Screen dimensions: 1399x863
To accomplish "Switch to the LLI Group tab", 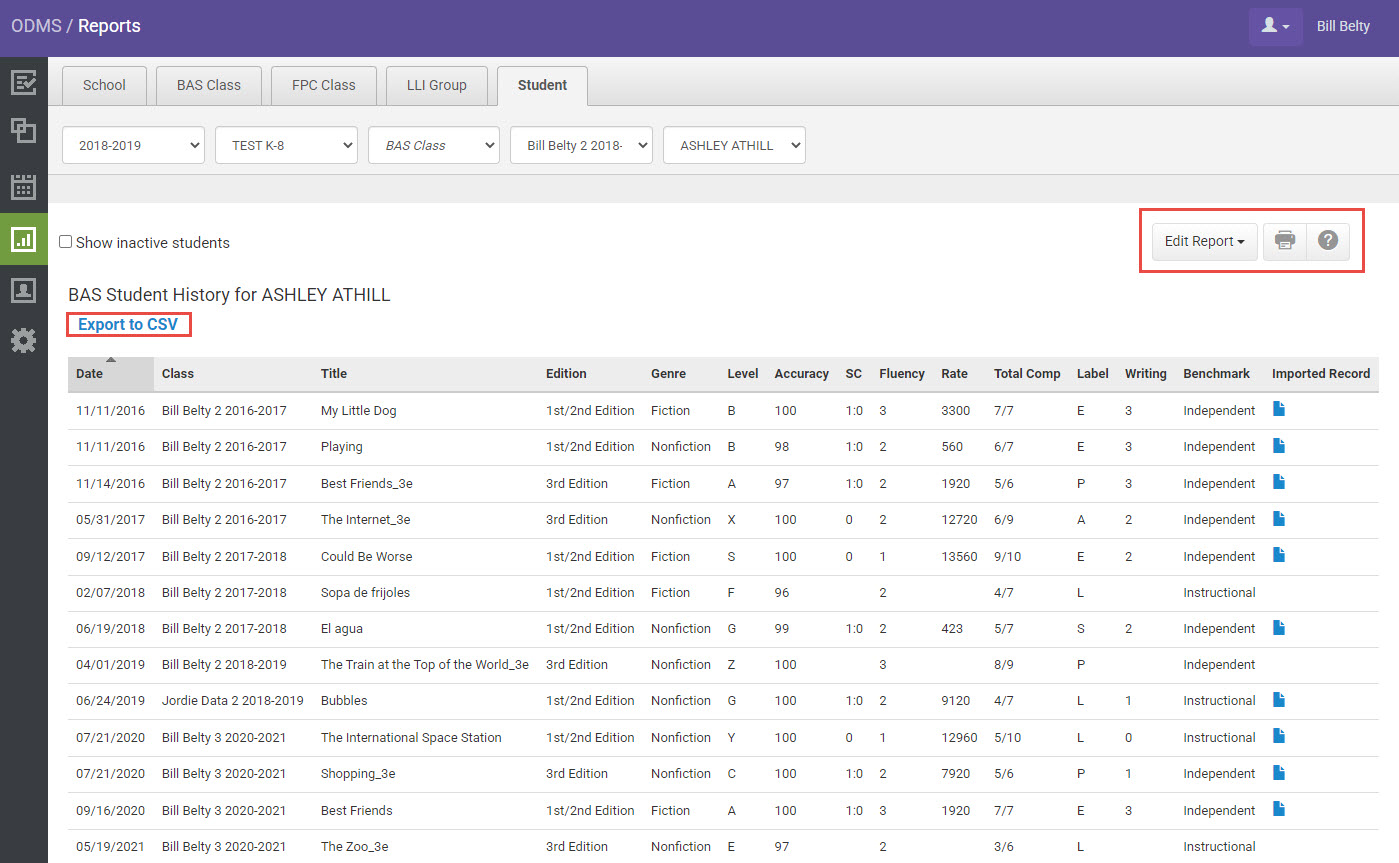I will click(x=436, y=85).
